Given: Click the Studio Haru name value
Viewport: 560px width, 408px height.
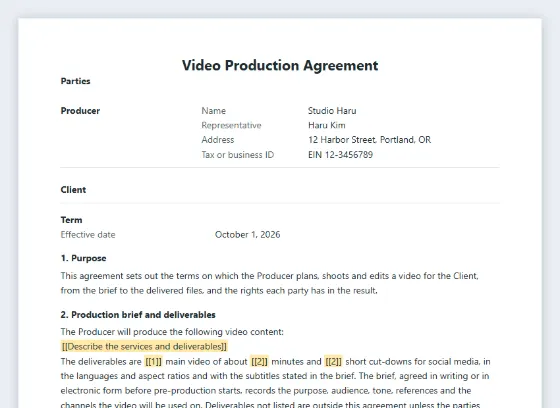Looking at the screenshot, I should tap(332, 111).
